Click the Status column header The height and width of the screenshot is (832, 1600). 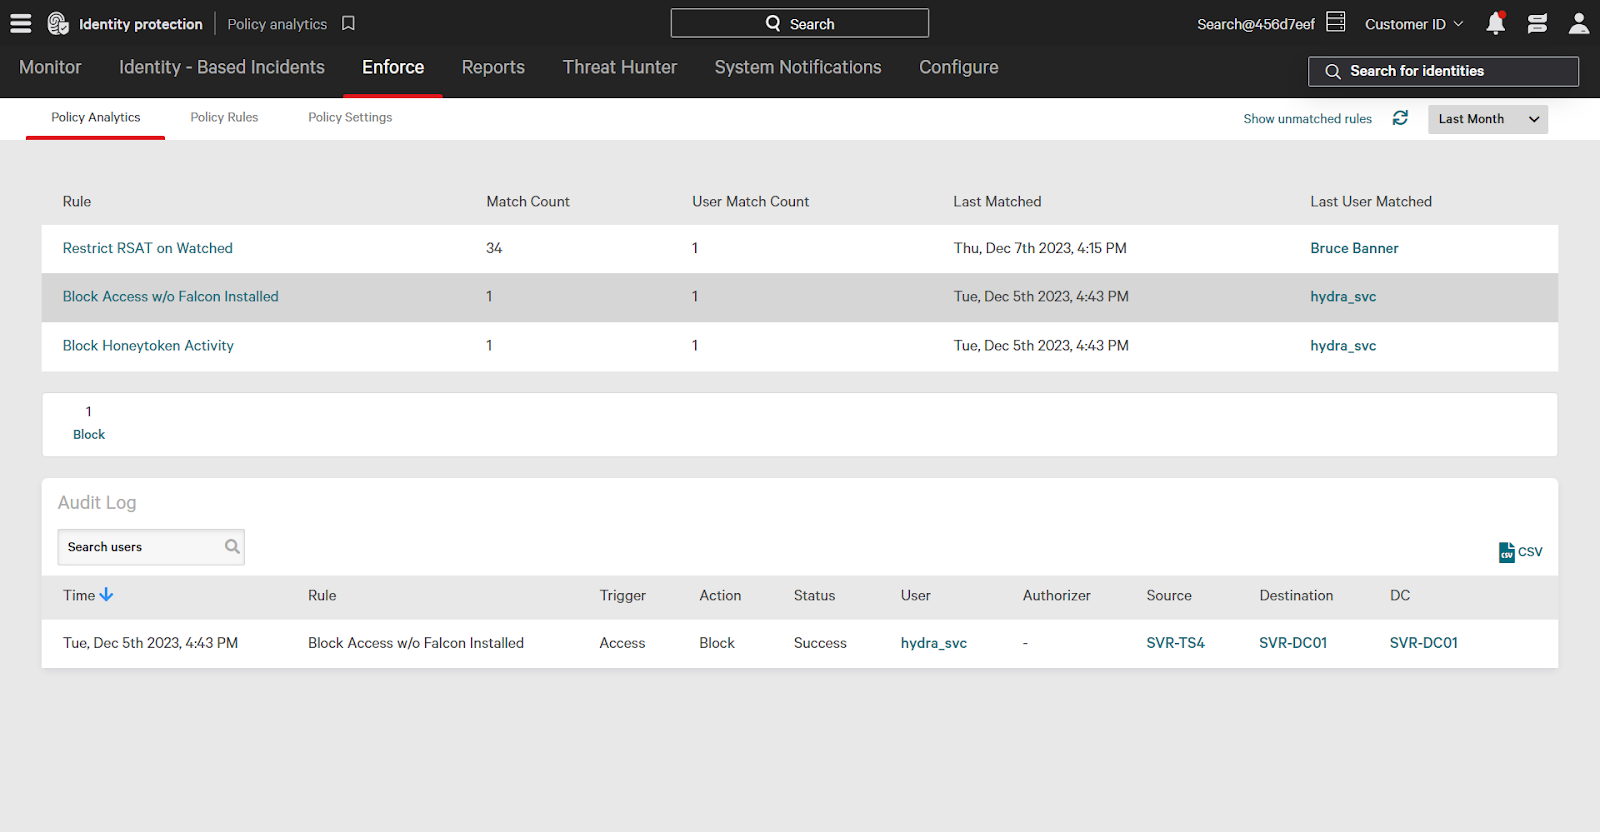click(814, 595)
